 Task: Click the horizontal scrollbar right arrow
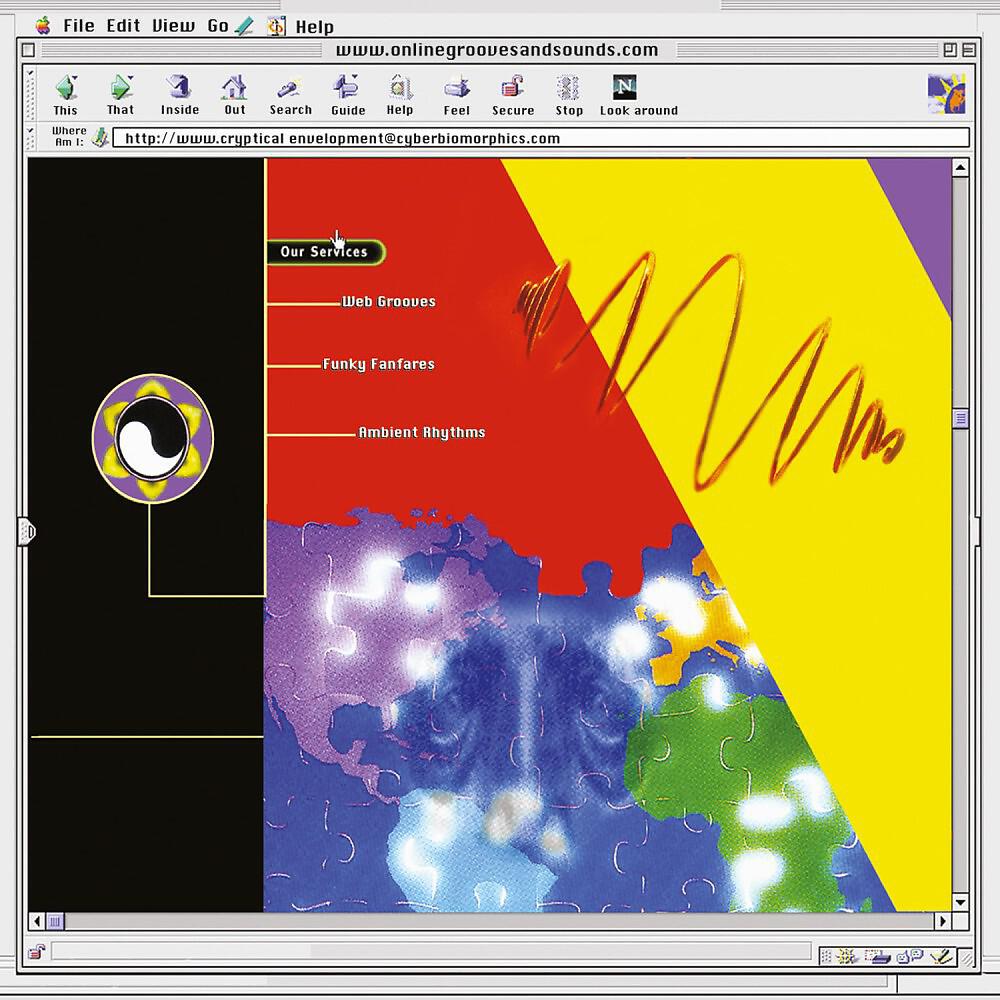tap(943, 921)
